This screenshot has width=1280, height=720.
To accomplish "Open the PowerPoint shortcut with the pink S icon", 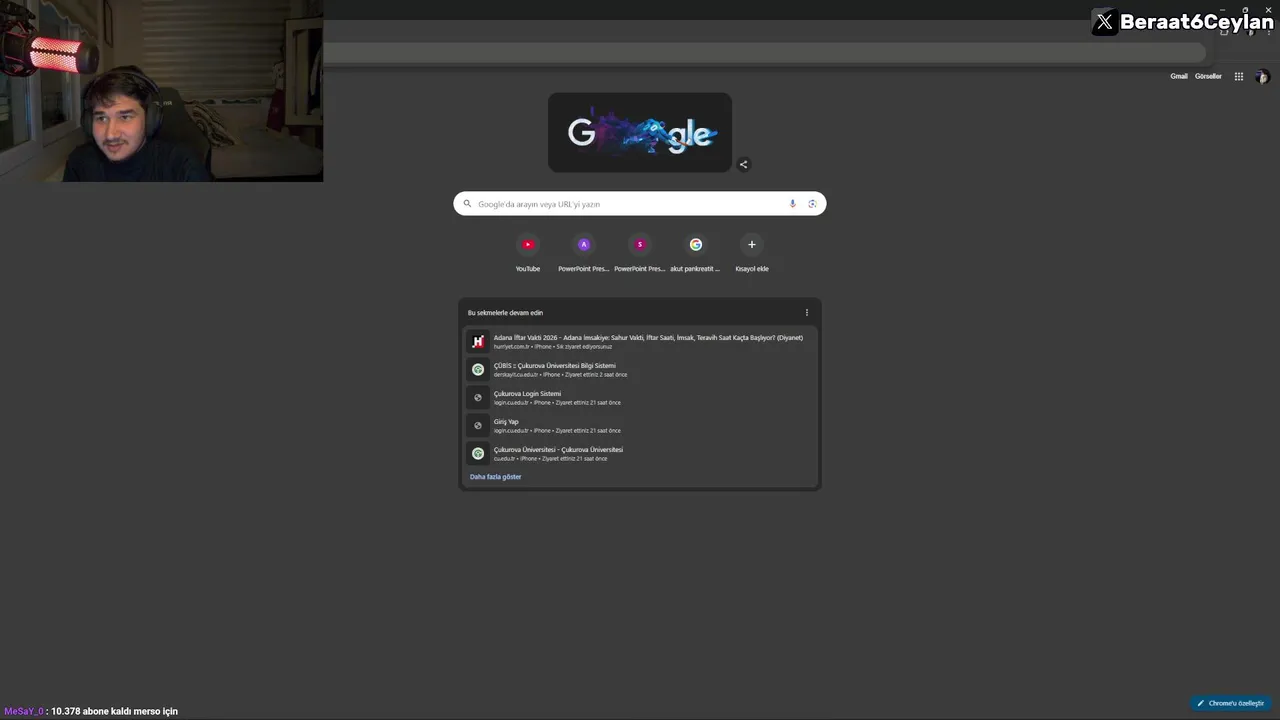I will 640,254.
